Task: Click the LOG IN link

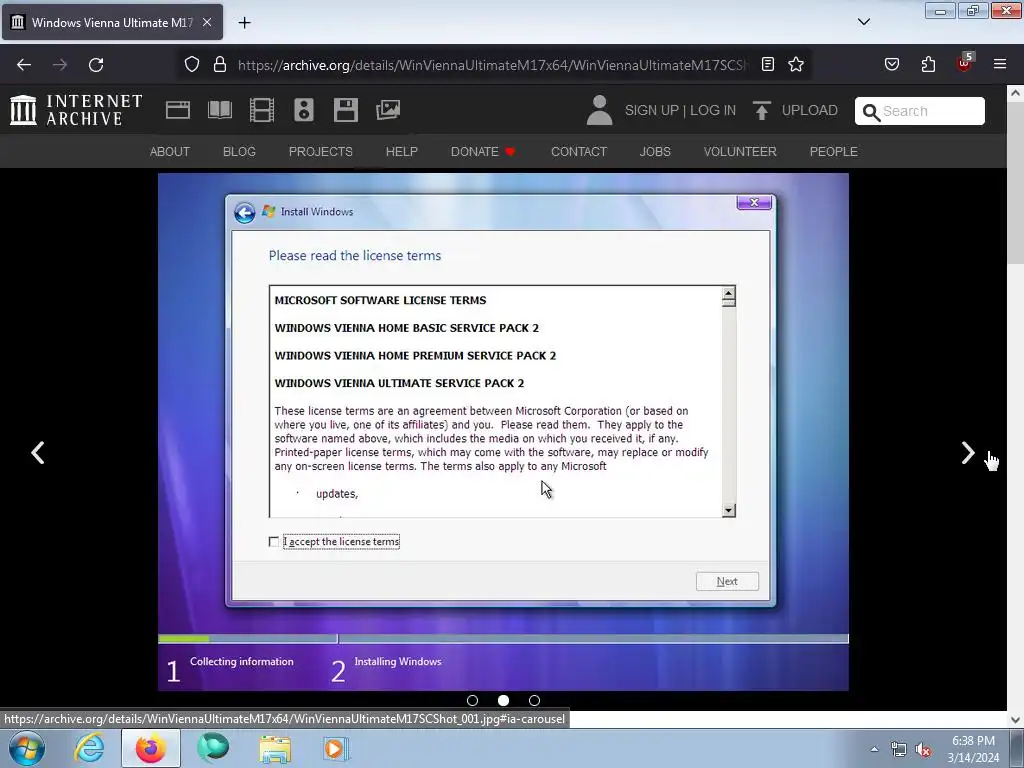Action: pyautogui.click(x=712, y=110)
